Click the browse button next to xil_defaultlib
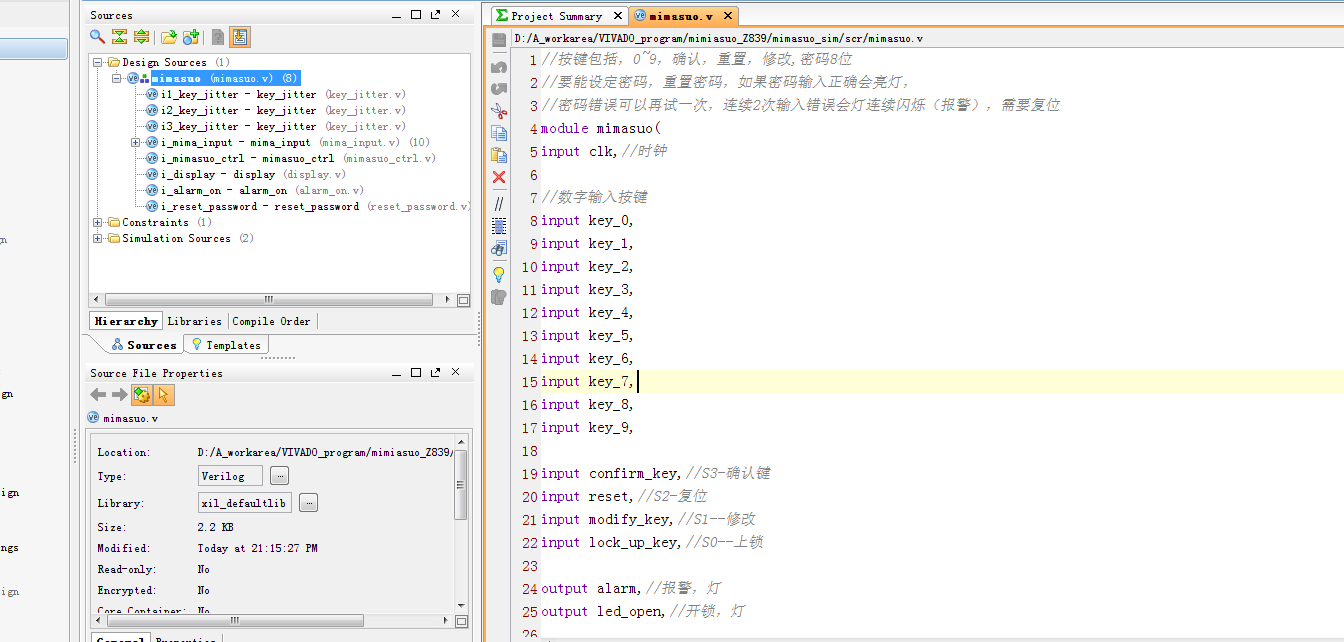The height and width of the screenshot is (642, 1344). (308, 503)
